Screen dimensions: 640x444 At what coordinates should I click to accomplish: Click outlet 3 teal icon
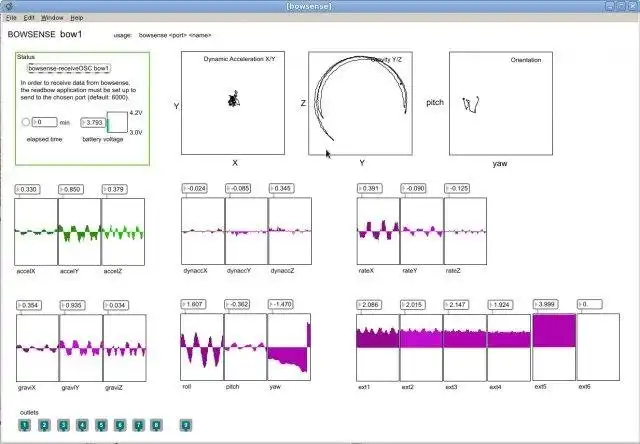click(63, 426)
